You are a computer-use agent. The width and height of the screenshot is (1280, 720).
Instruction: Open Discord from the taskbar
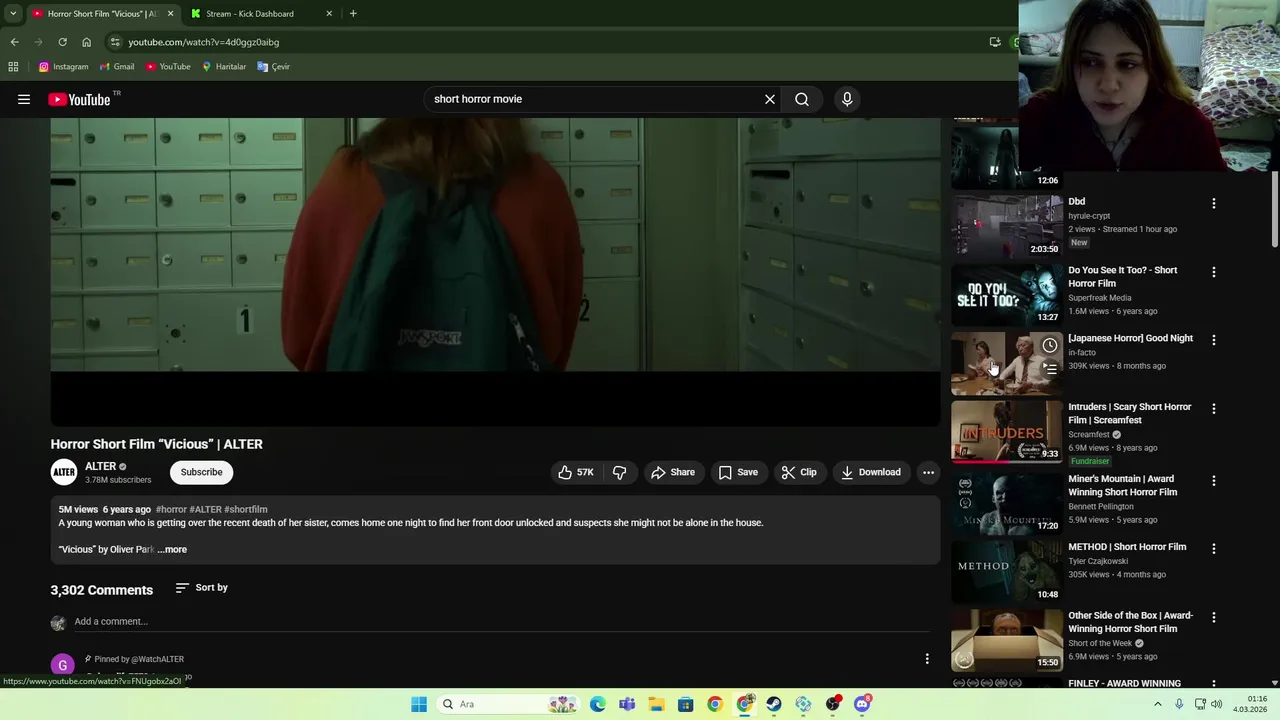(x=863, y=704)
